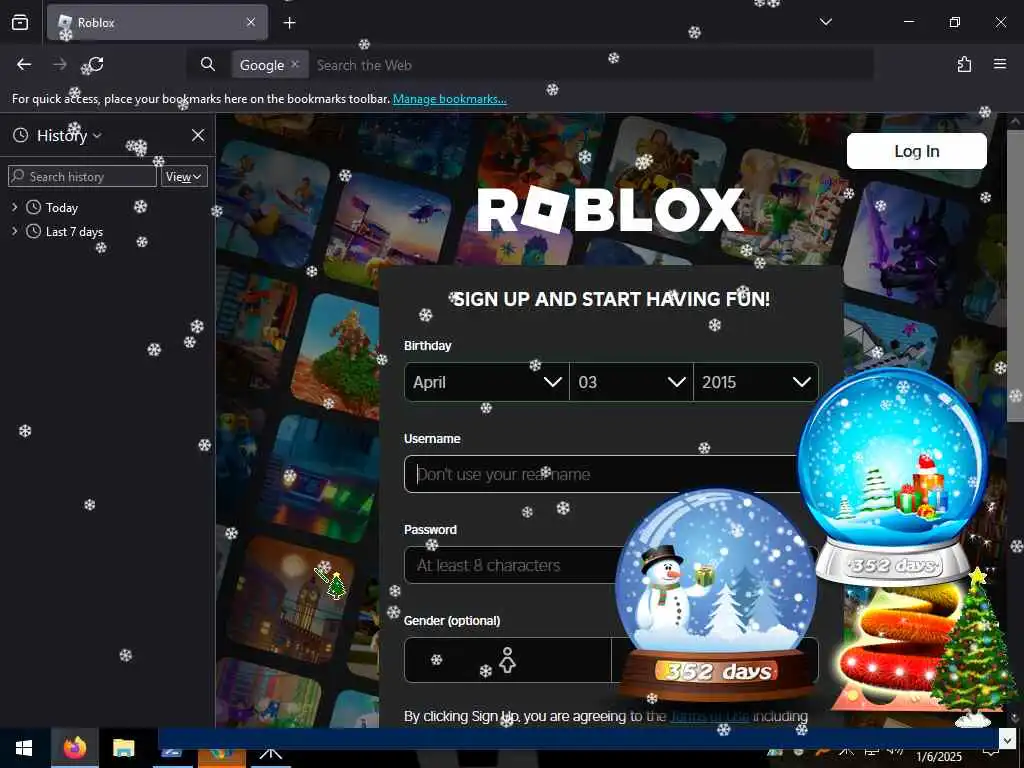
Task: Open the birthday day dropdown showing 03
Action: coord(632,382)
